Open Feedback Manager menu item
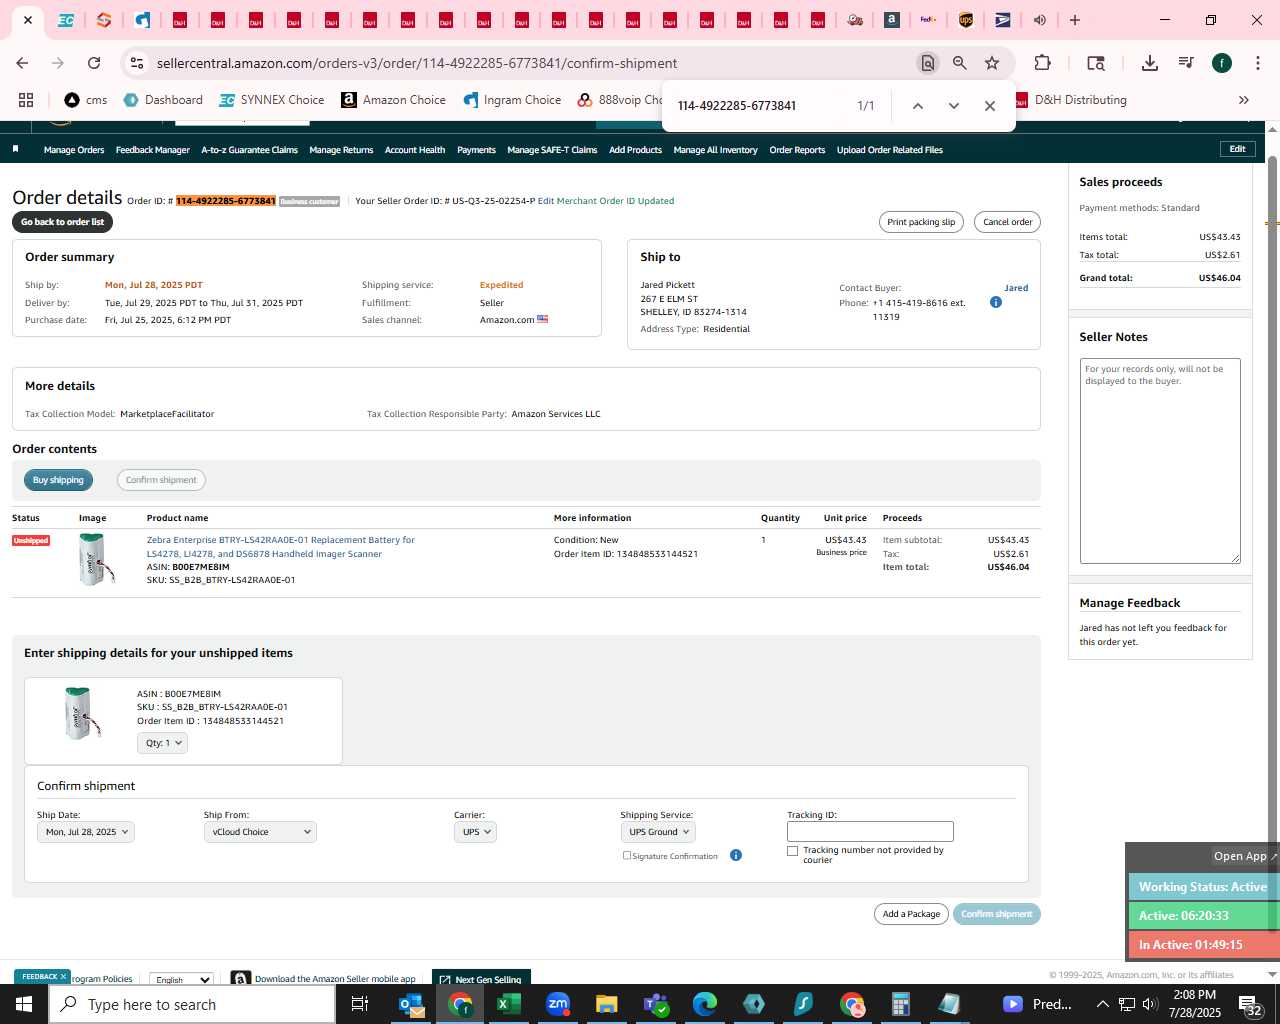This screenshot has width=1280, height=1024. point(153,150)
